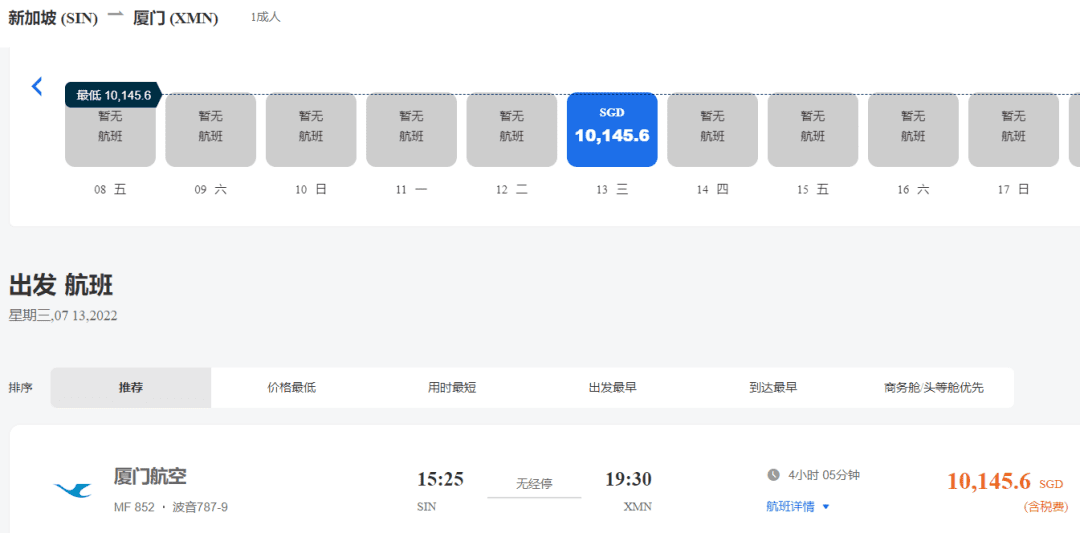Choose the date tile for 09 六
Image resolution: width=1080 pixels, height=533 pixels.
point(210,129)
